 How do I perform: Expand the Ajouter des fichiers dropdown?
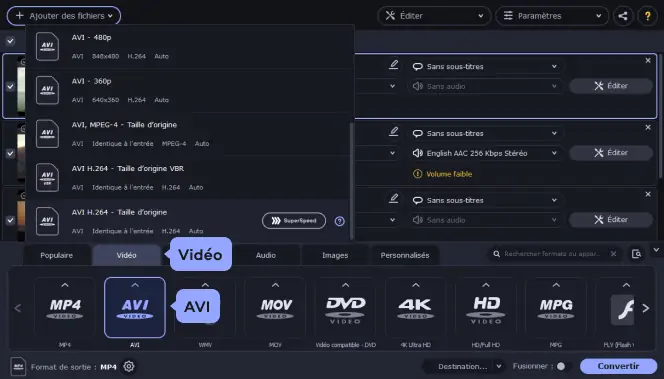point(64,16)
